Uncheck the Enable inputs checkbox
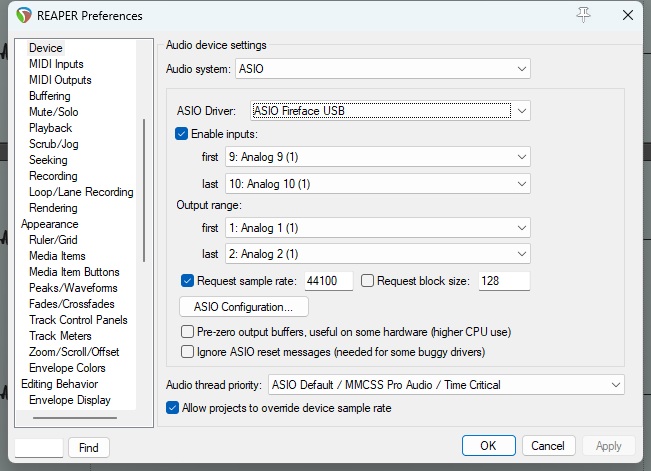 click(182, 134)
